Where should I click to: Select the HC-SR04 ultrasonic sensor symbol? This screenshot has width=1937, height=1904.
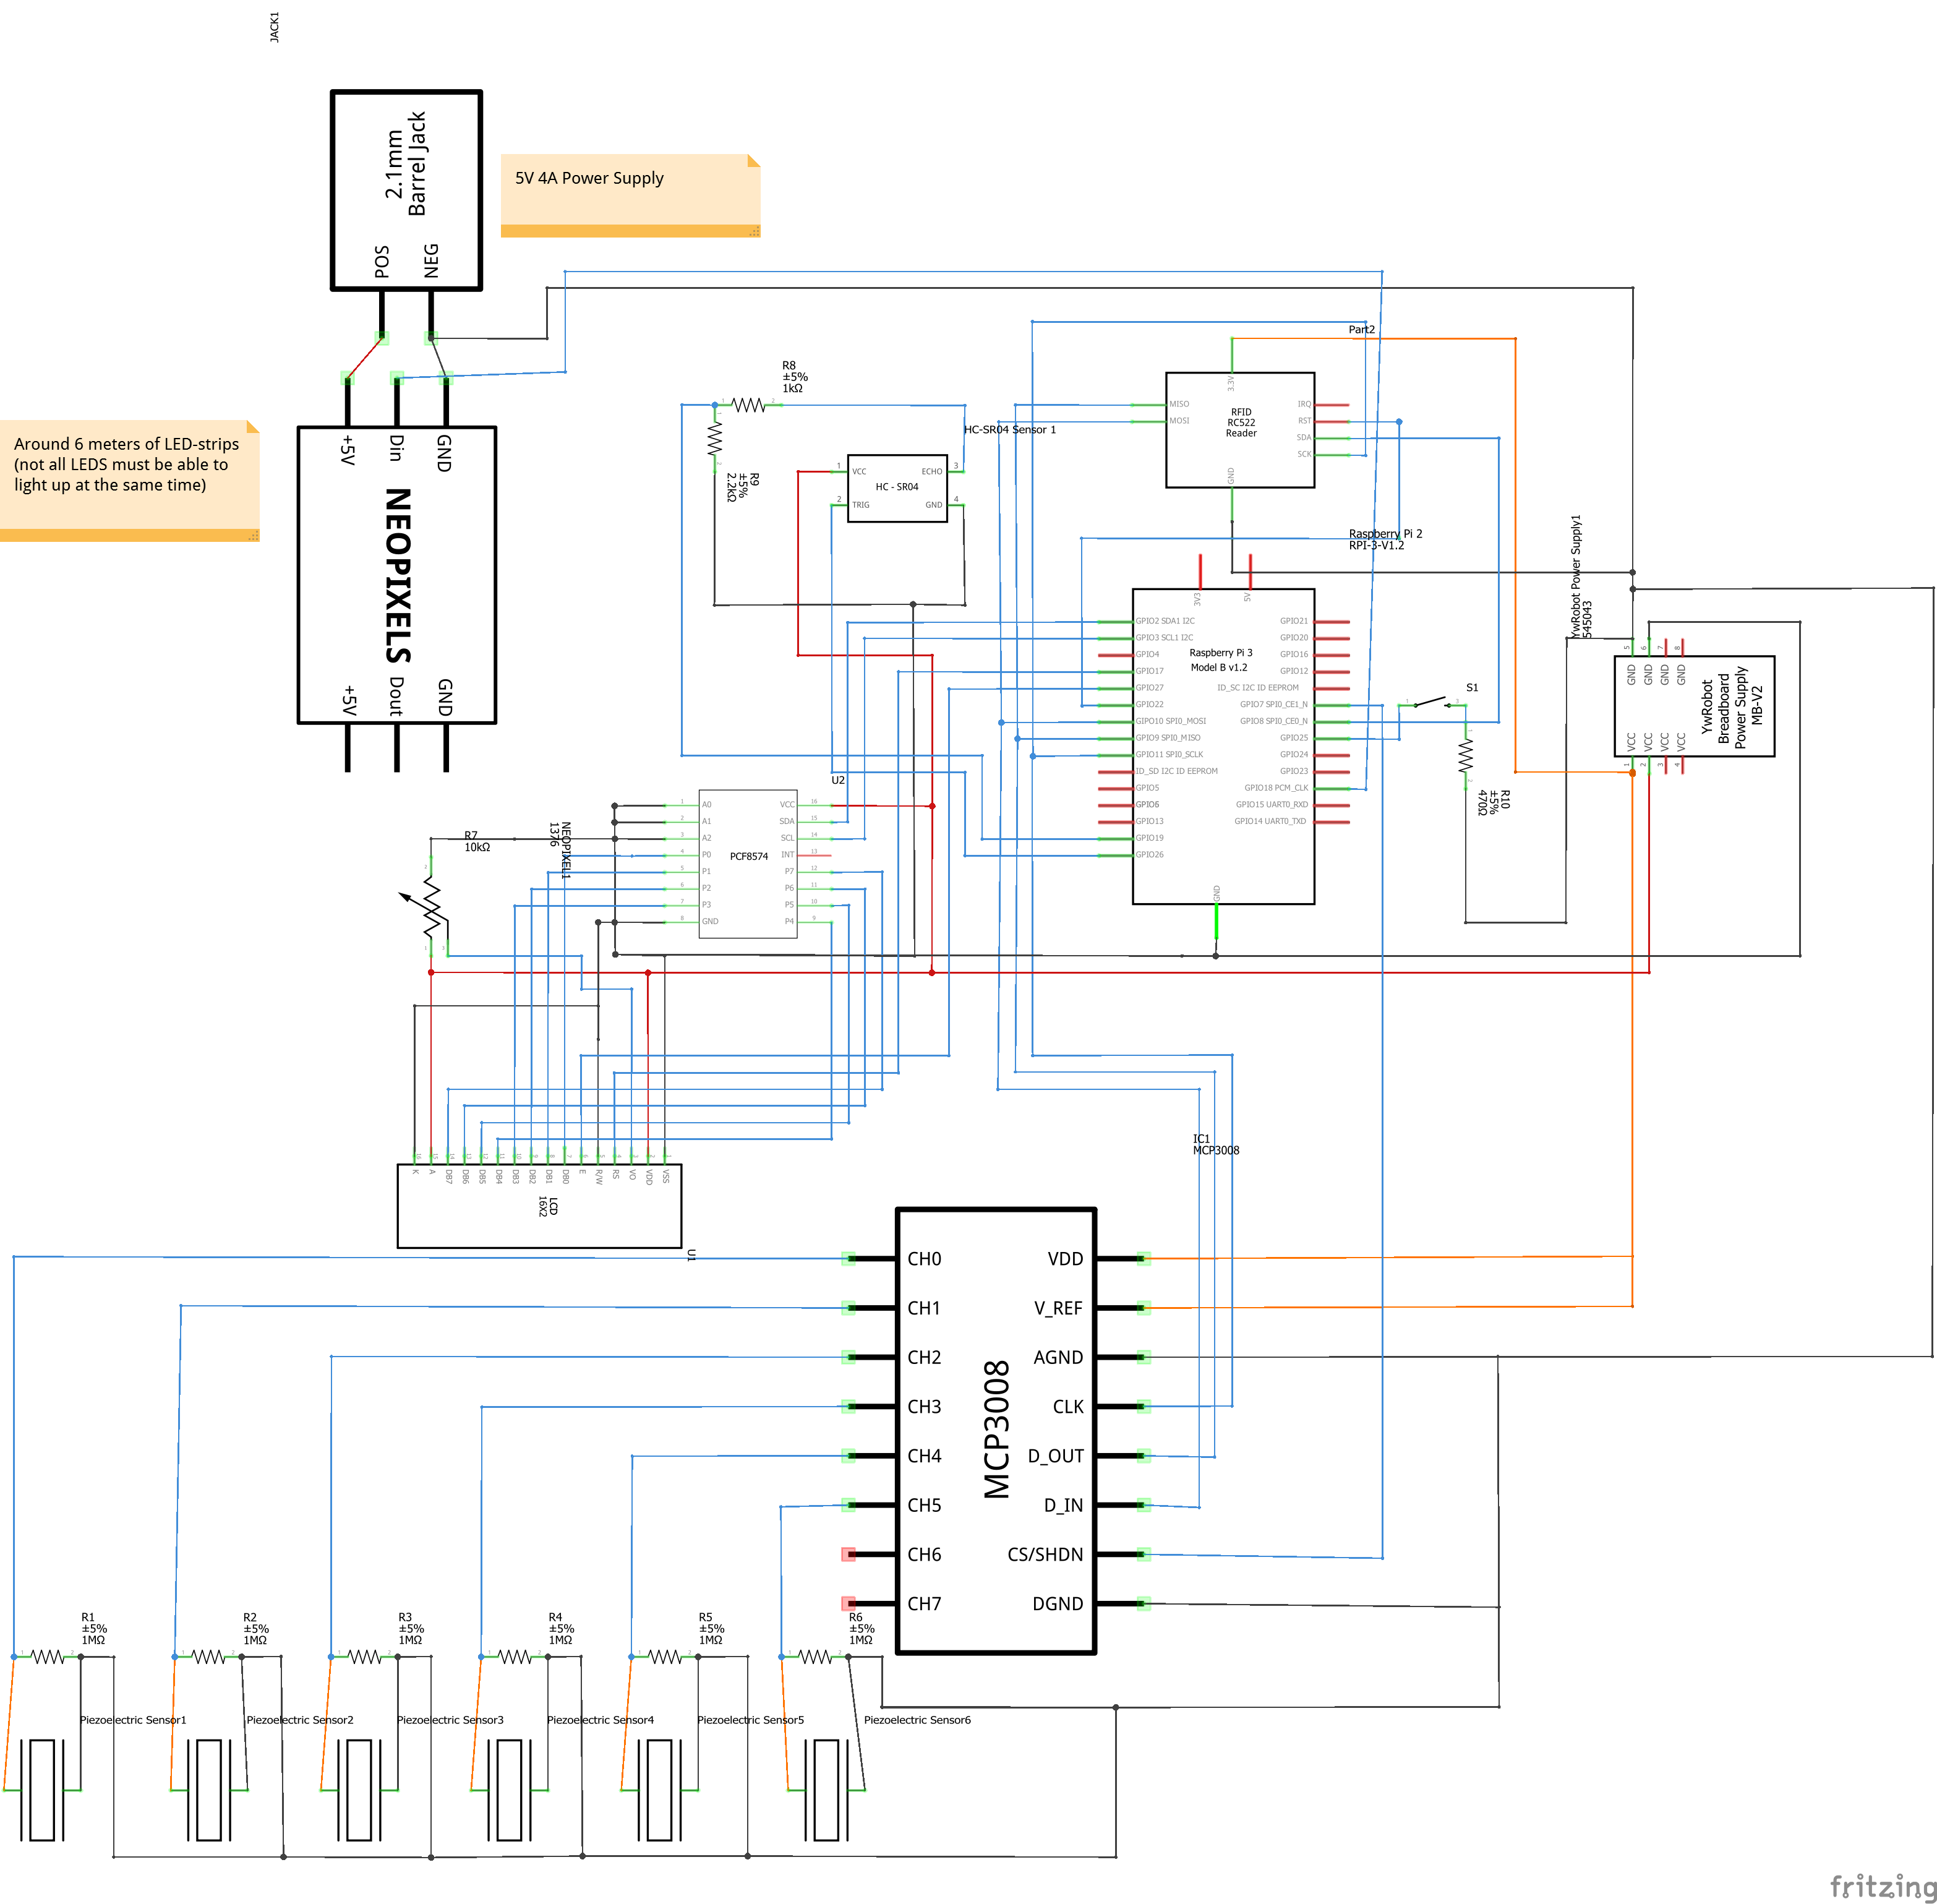click(x=897, y=487)
